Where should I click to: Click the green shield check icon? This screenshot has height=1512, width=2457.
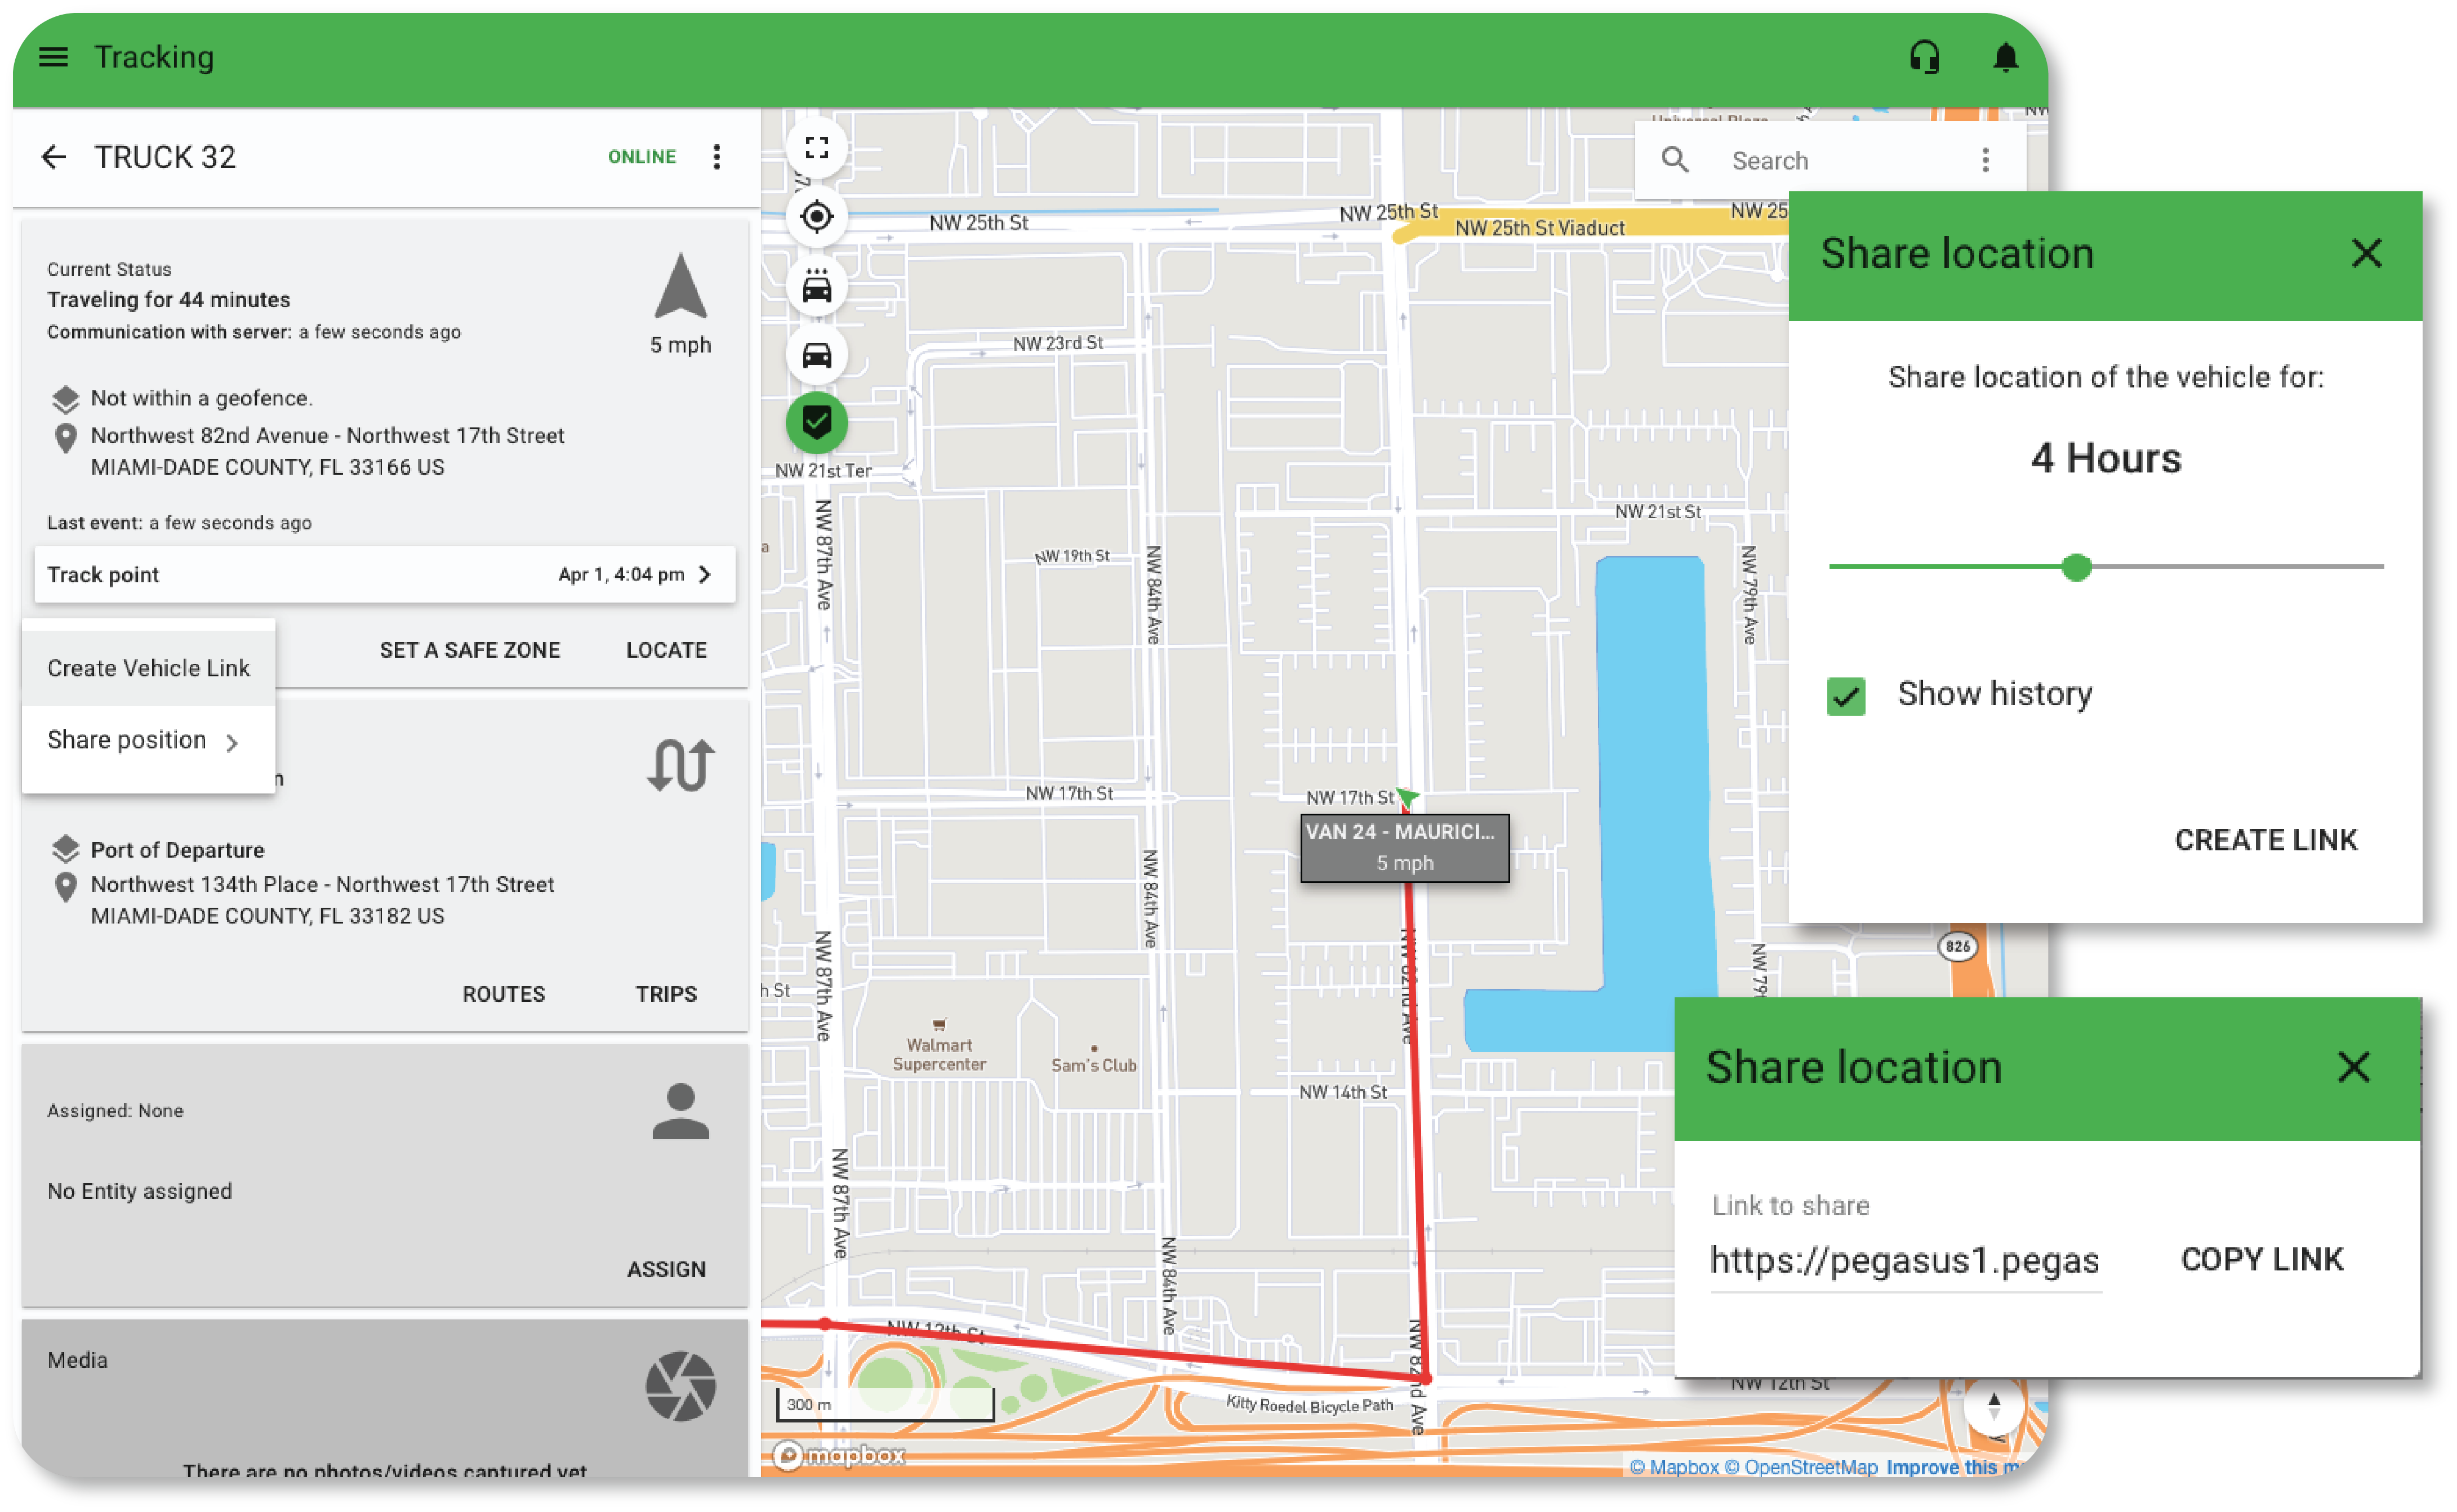pos(817,423)
